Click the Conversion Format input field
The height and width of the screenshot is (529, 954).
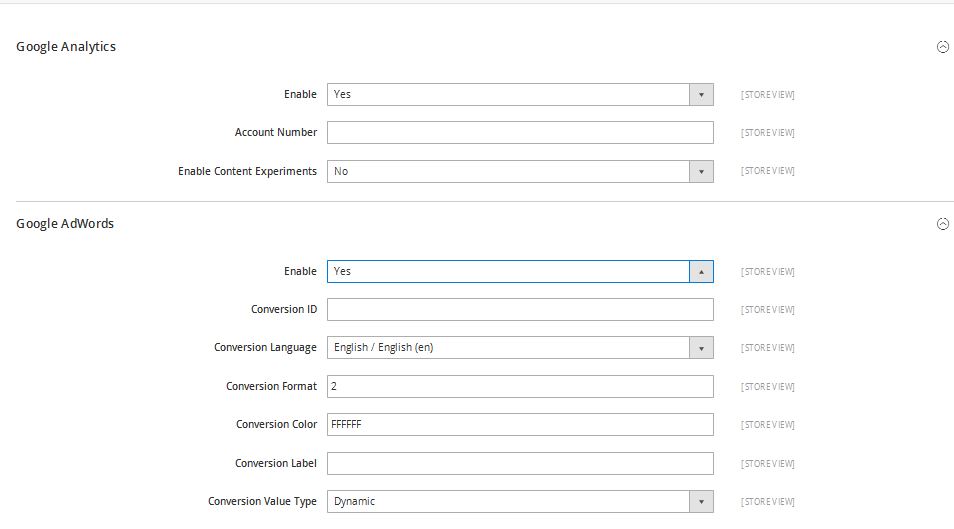click(x=520, y=386)
